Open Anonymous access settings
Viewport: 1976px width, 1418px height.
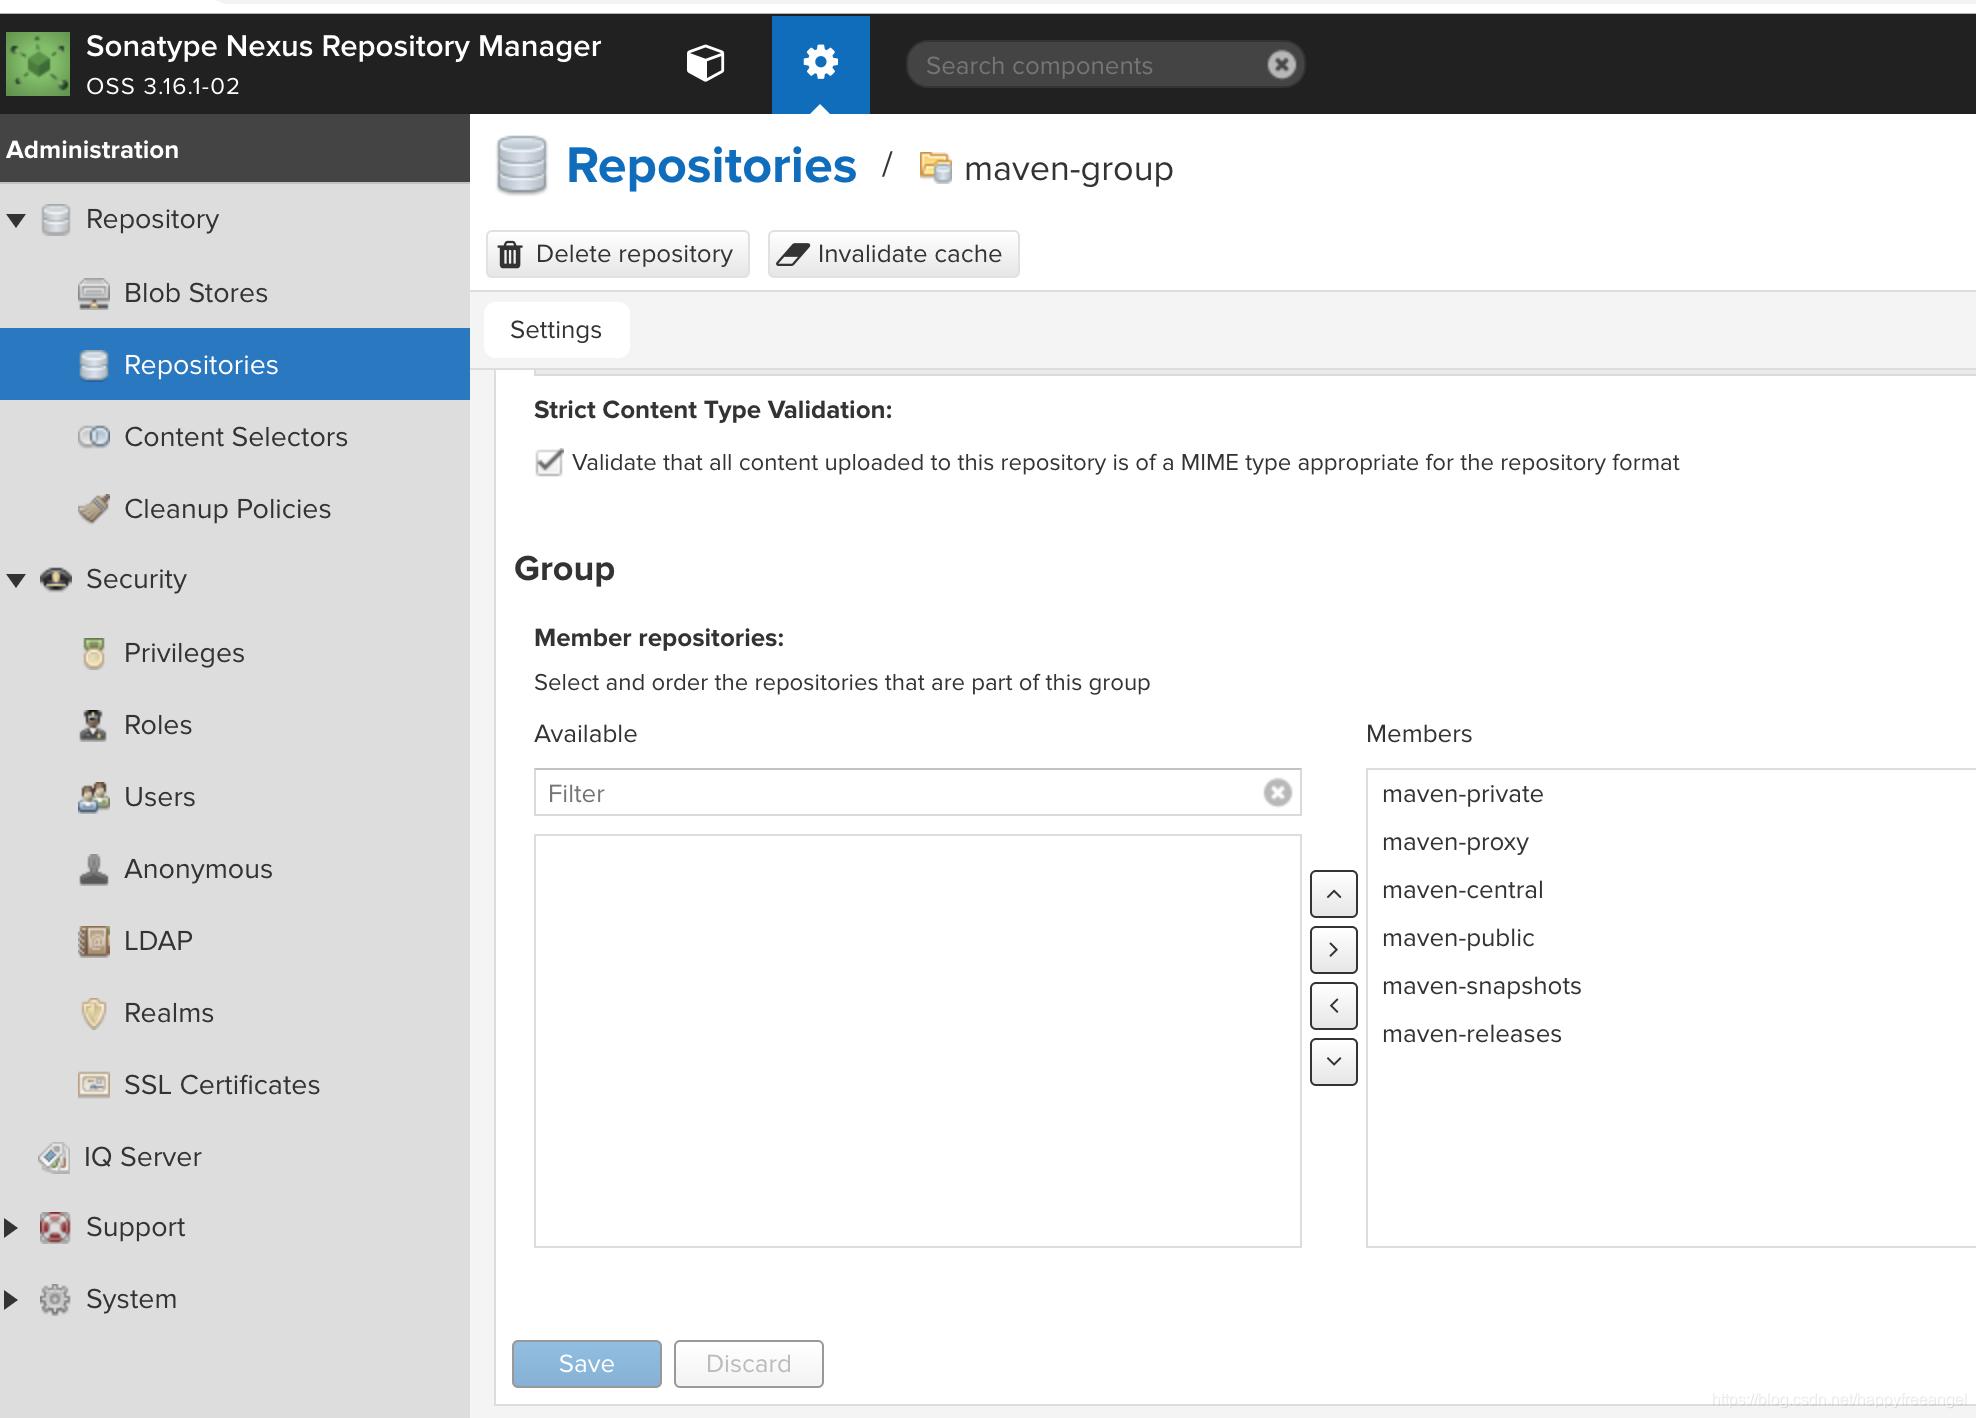[235, 869]
